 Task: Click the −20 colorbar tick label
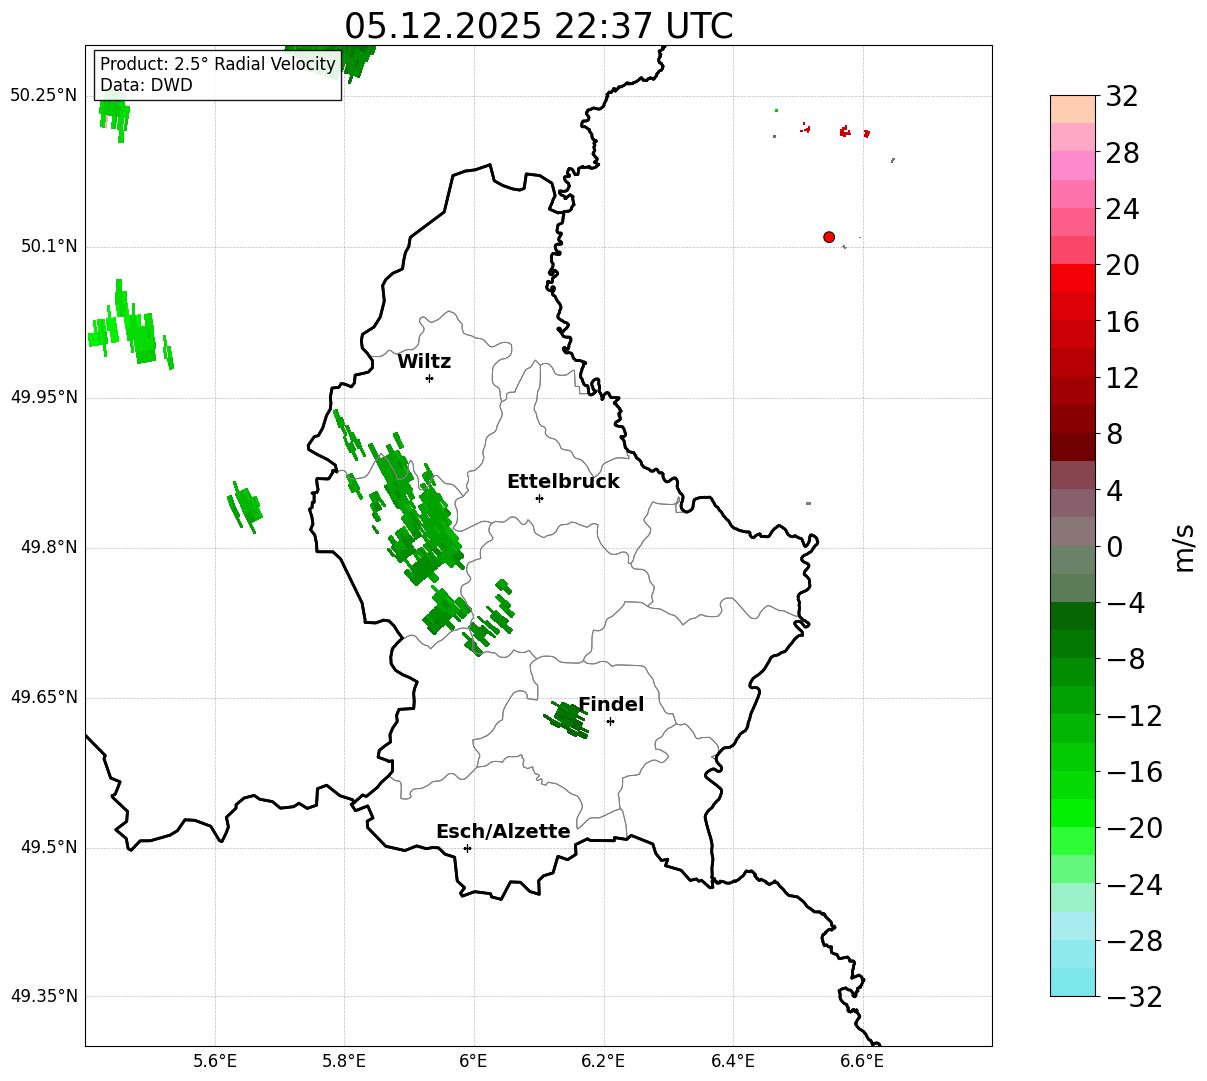click(1134, 828)
